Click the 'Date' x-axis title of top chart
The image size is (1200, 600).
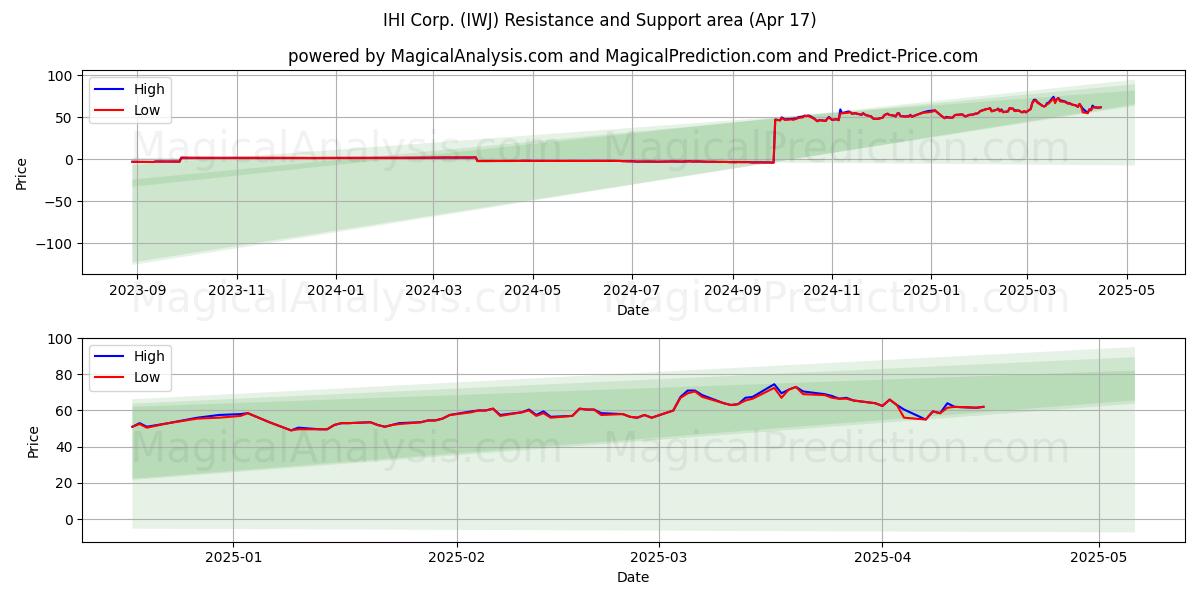tap(633, 310)
